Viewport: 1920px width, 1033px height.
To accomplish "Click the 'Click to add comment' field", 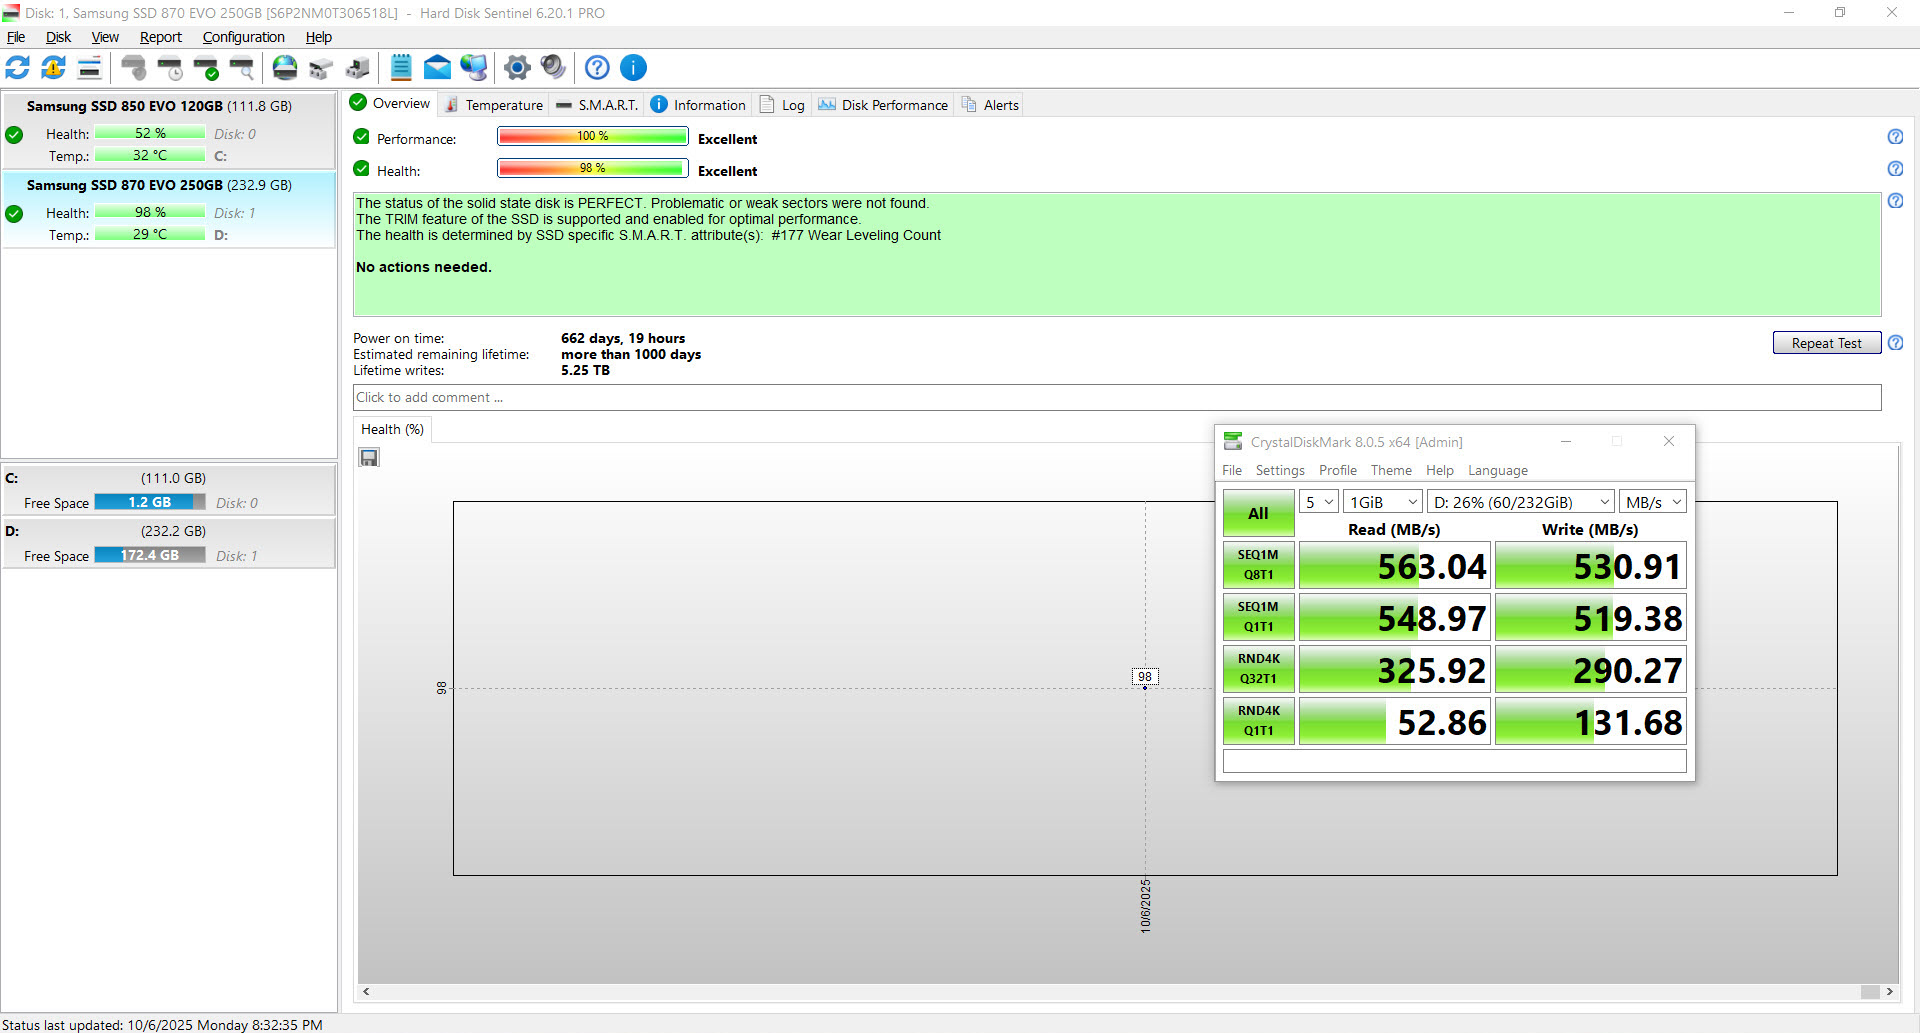I will click(x=1116, y=398).
